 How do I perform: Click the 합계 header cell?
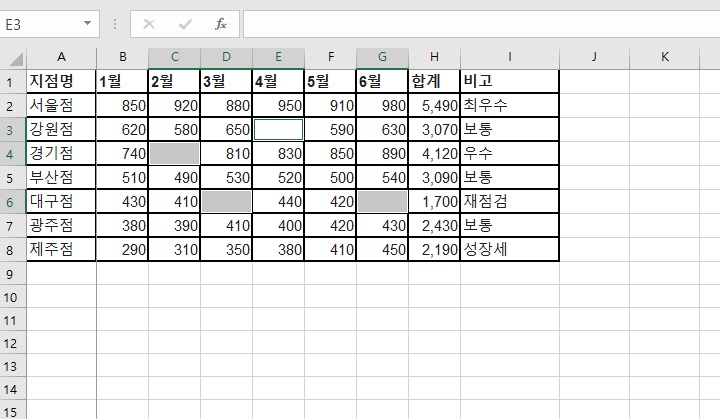point(434,81)
